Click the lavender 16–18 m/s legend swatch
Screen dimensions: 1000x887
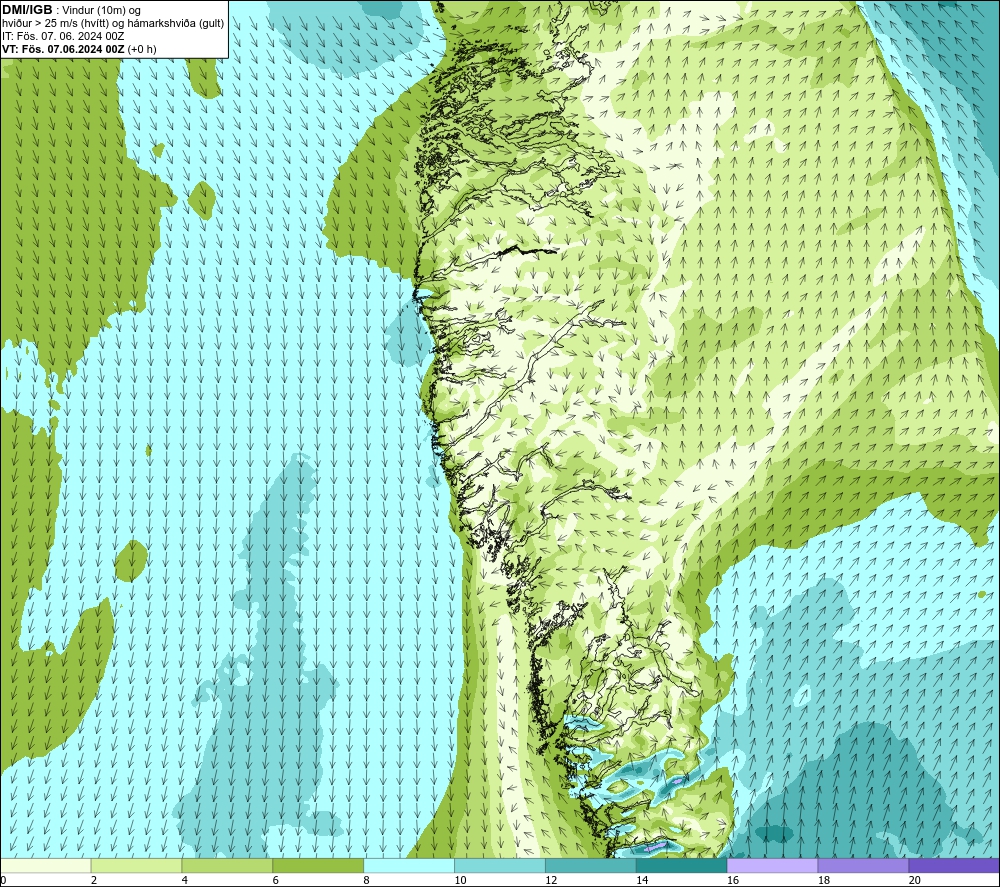[x=772, y=865]
